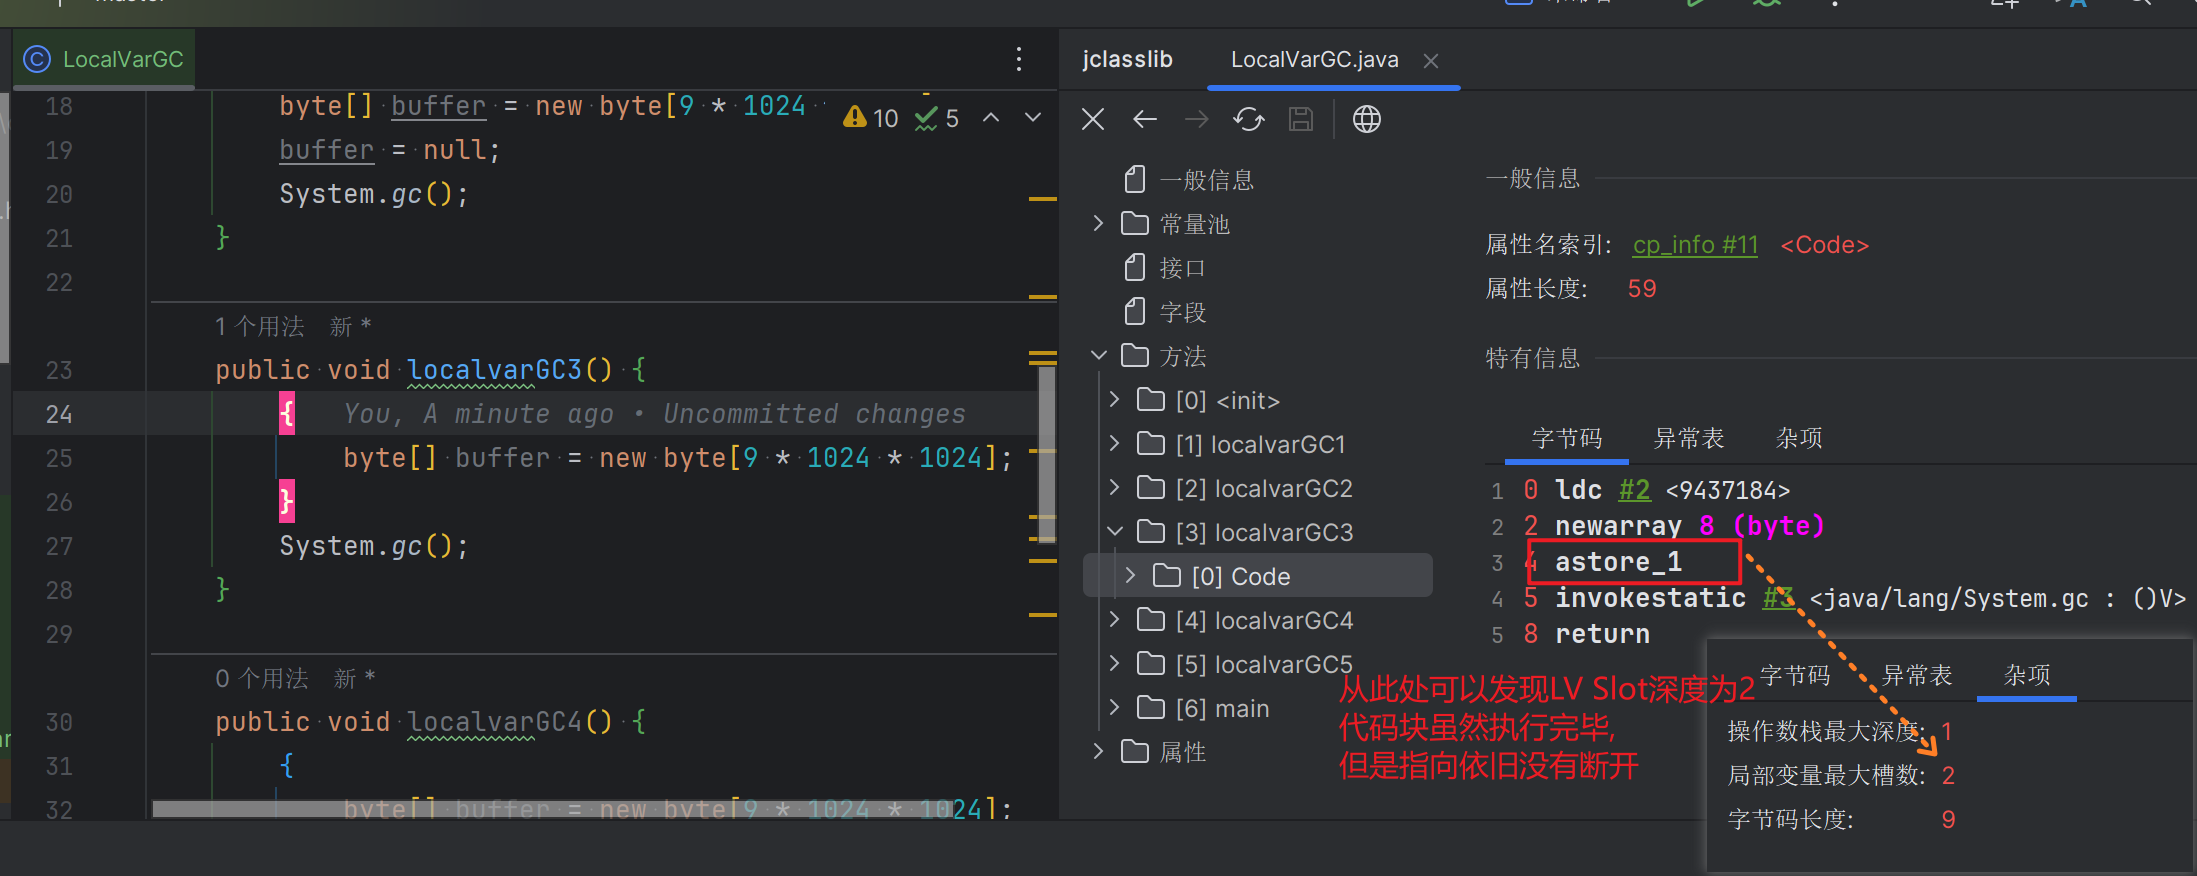Select the 接口 tree node
The image size is (2197, 876).
pyautogui.click(x=1165, y=268)
